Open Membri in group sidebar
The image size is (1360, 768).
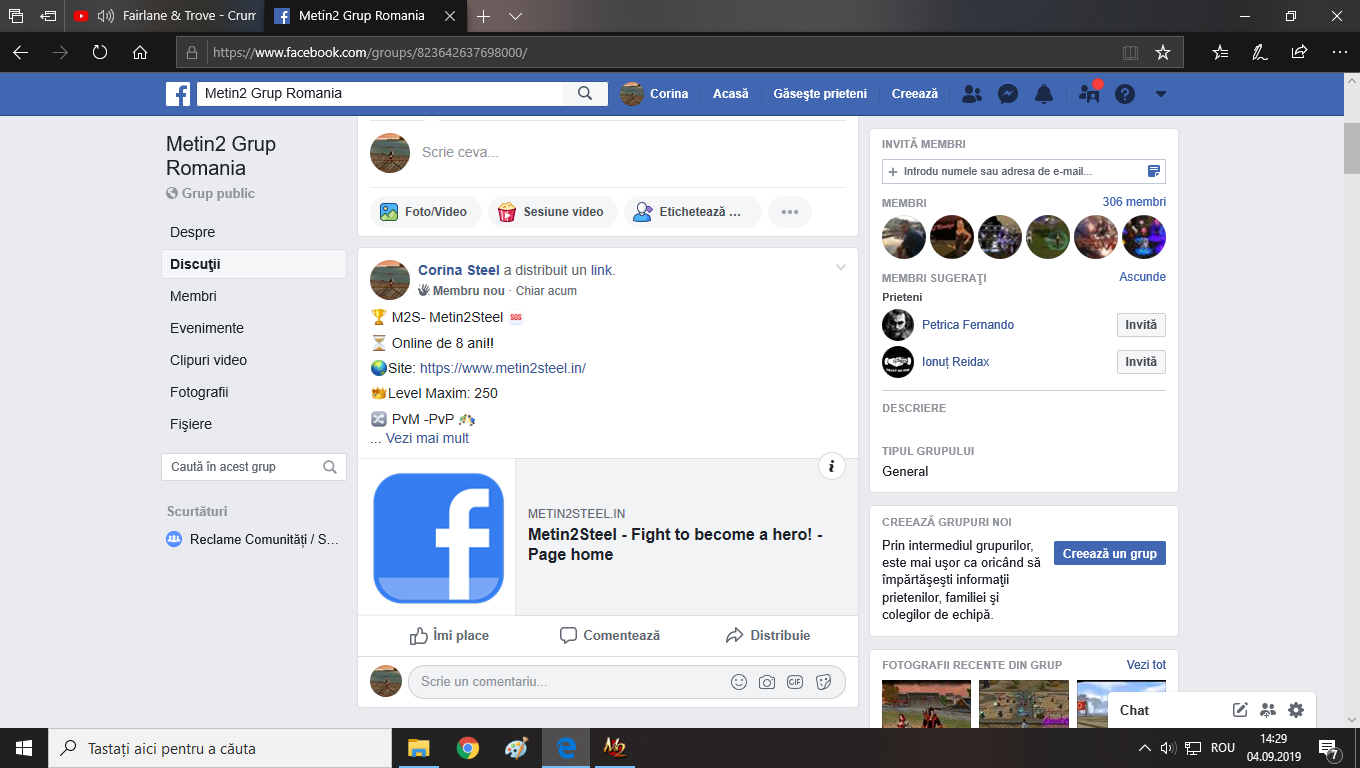(193, 296)
